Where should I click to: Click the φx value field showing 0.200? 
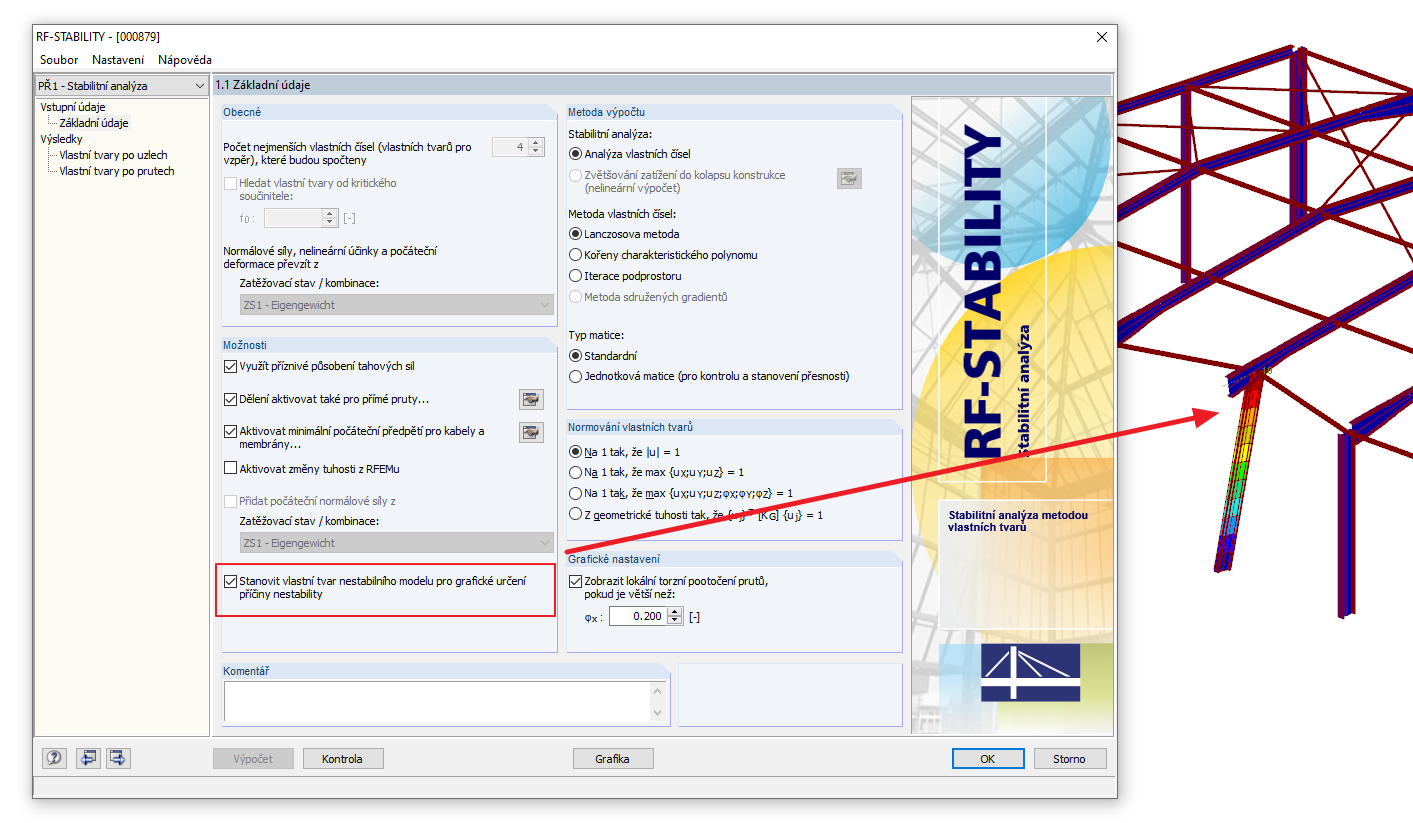[637, 617]
